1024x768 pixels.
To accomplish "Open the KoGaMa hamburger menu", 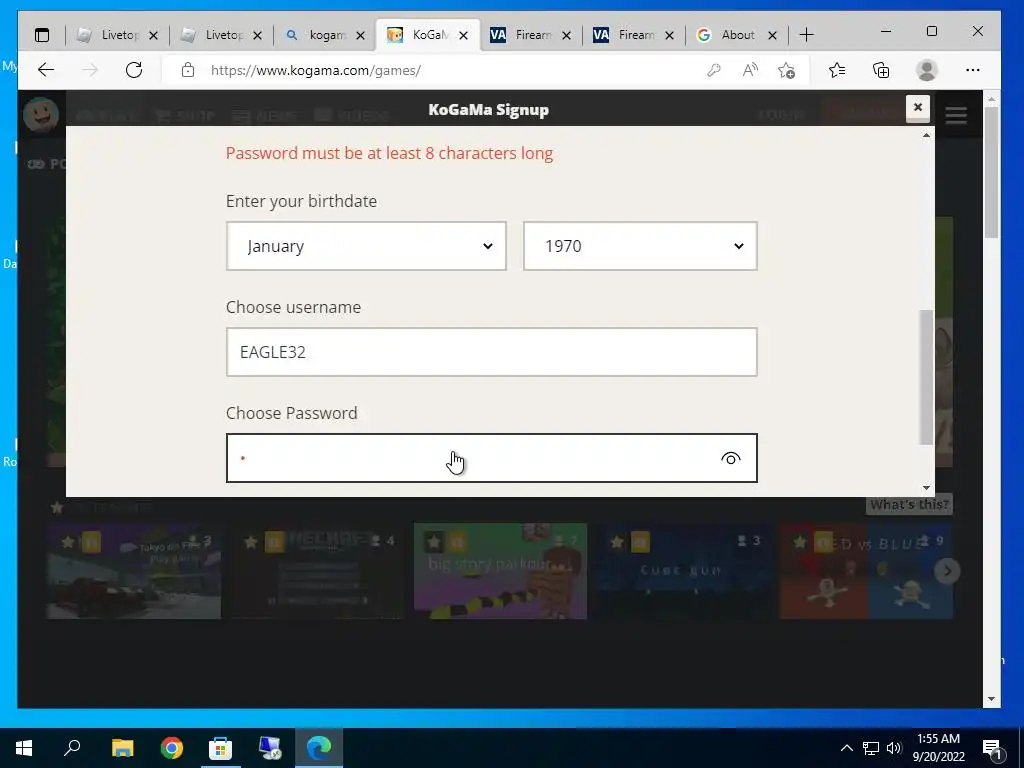I will (956, 116).
